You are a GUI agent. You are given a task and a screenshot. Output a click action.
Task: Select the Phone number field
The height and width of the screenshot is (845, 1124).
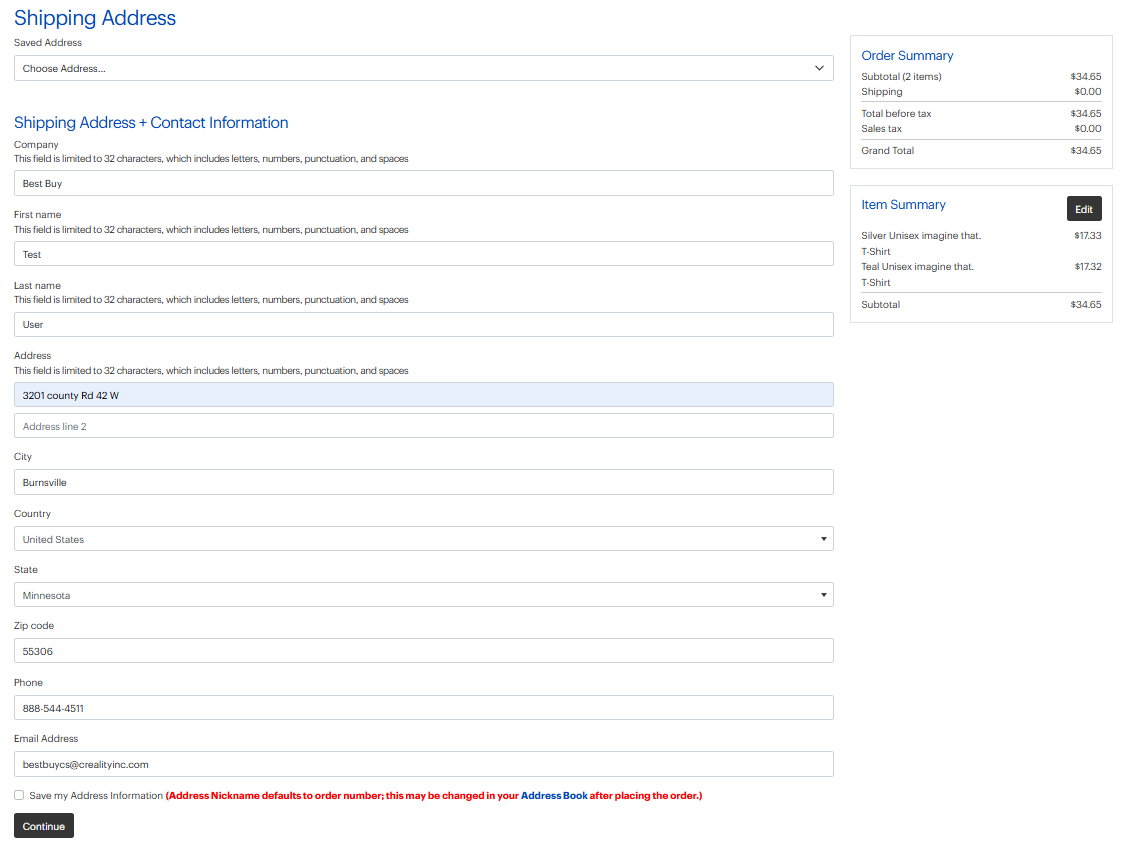pos(423,708)
